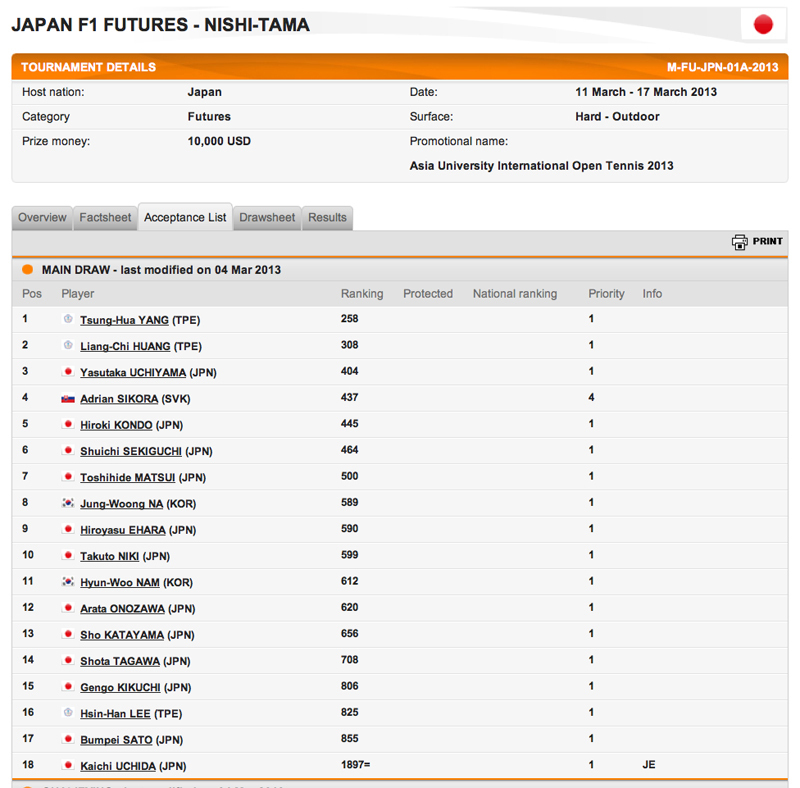Click the Korean flag beside Hyun-Woo NAM

(68, 581)
